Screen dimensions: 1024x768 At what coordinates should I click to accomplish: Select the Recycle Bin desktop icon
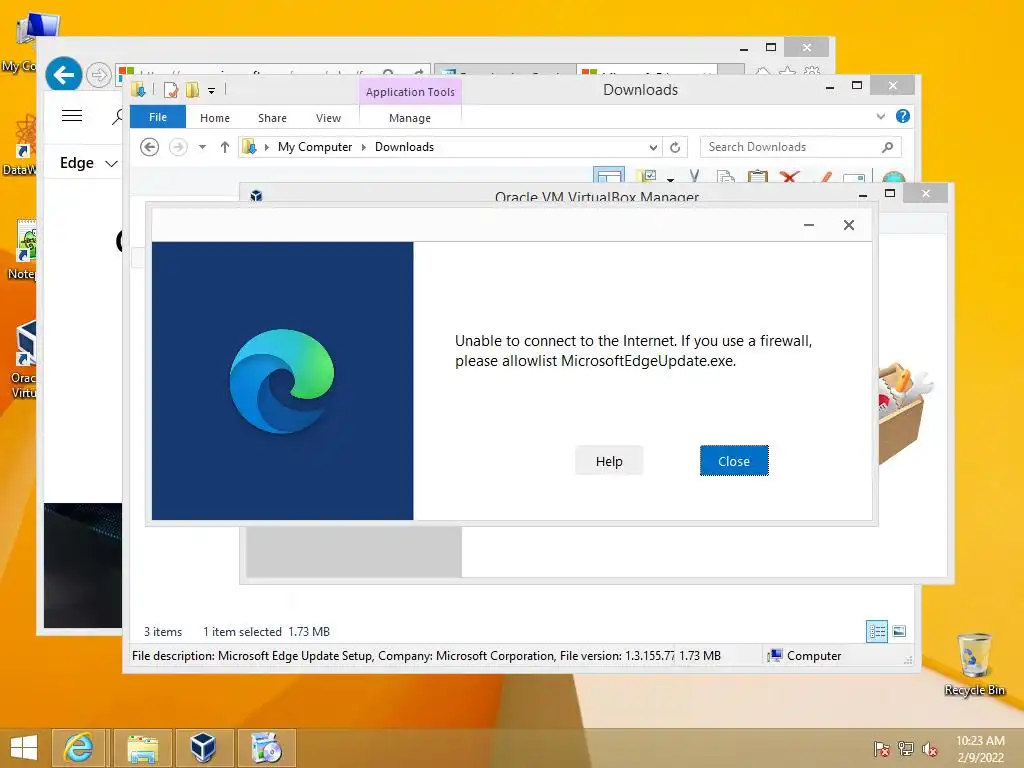(974, 664)
